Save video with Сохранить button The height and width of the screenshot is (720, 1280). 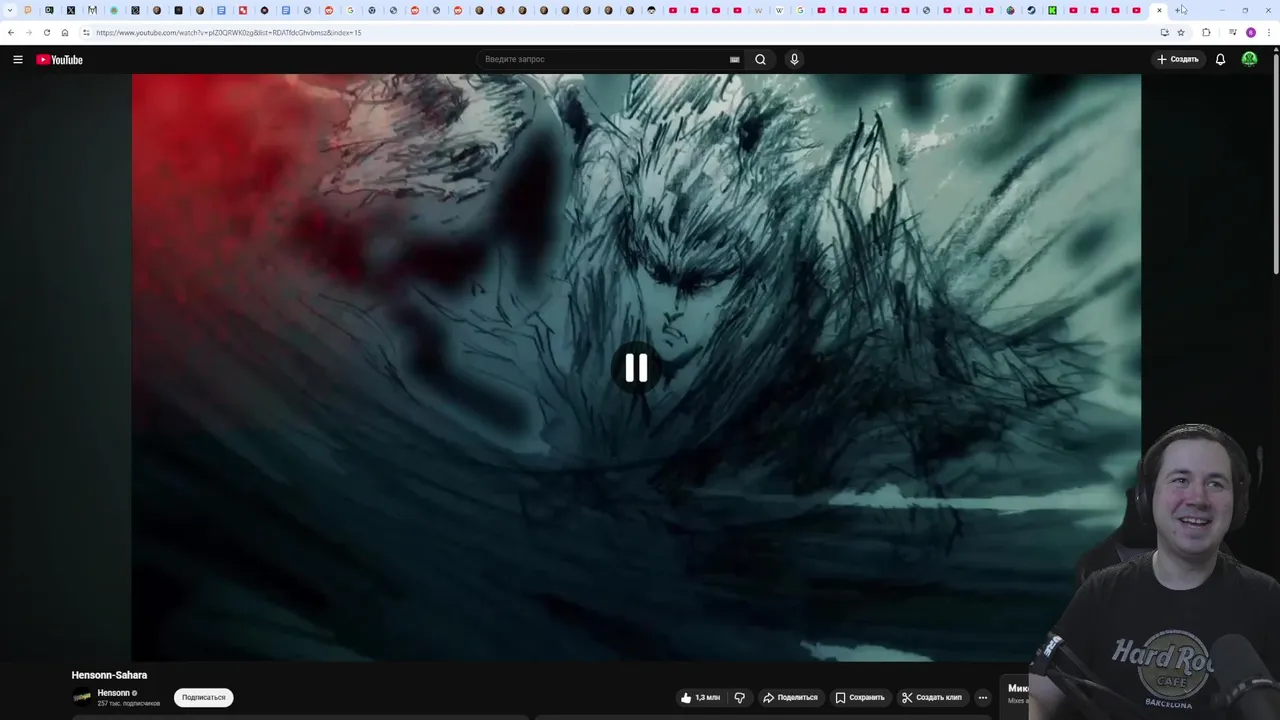pyautogui.click(x=860, y=697)
